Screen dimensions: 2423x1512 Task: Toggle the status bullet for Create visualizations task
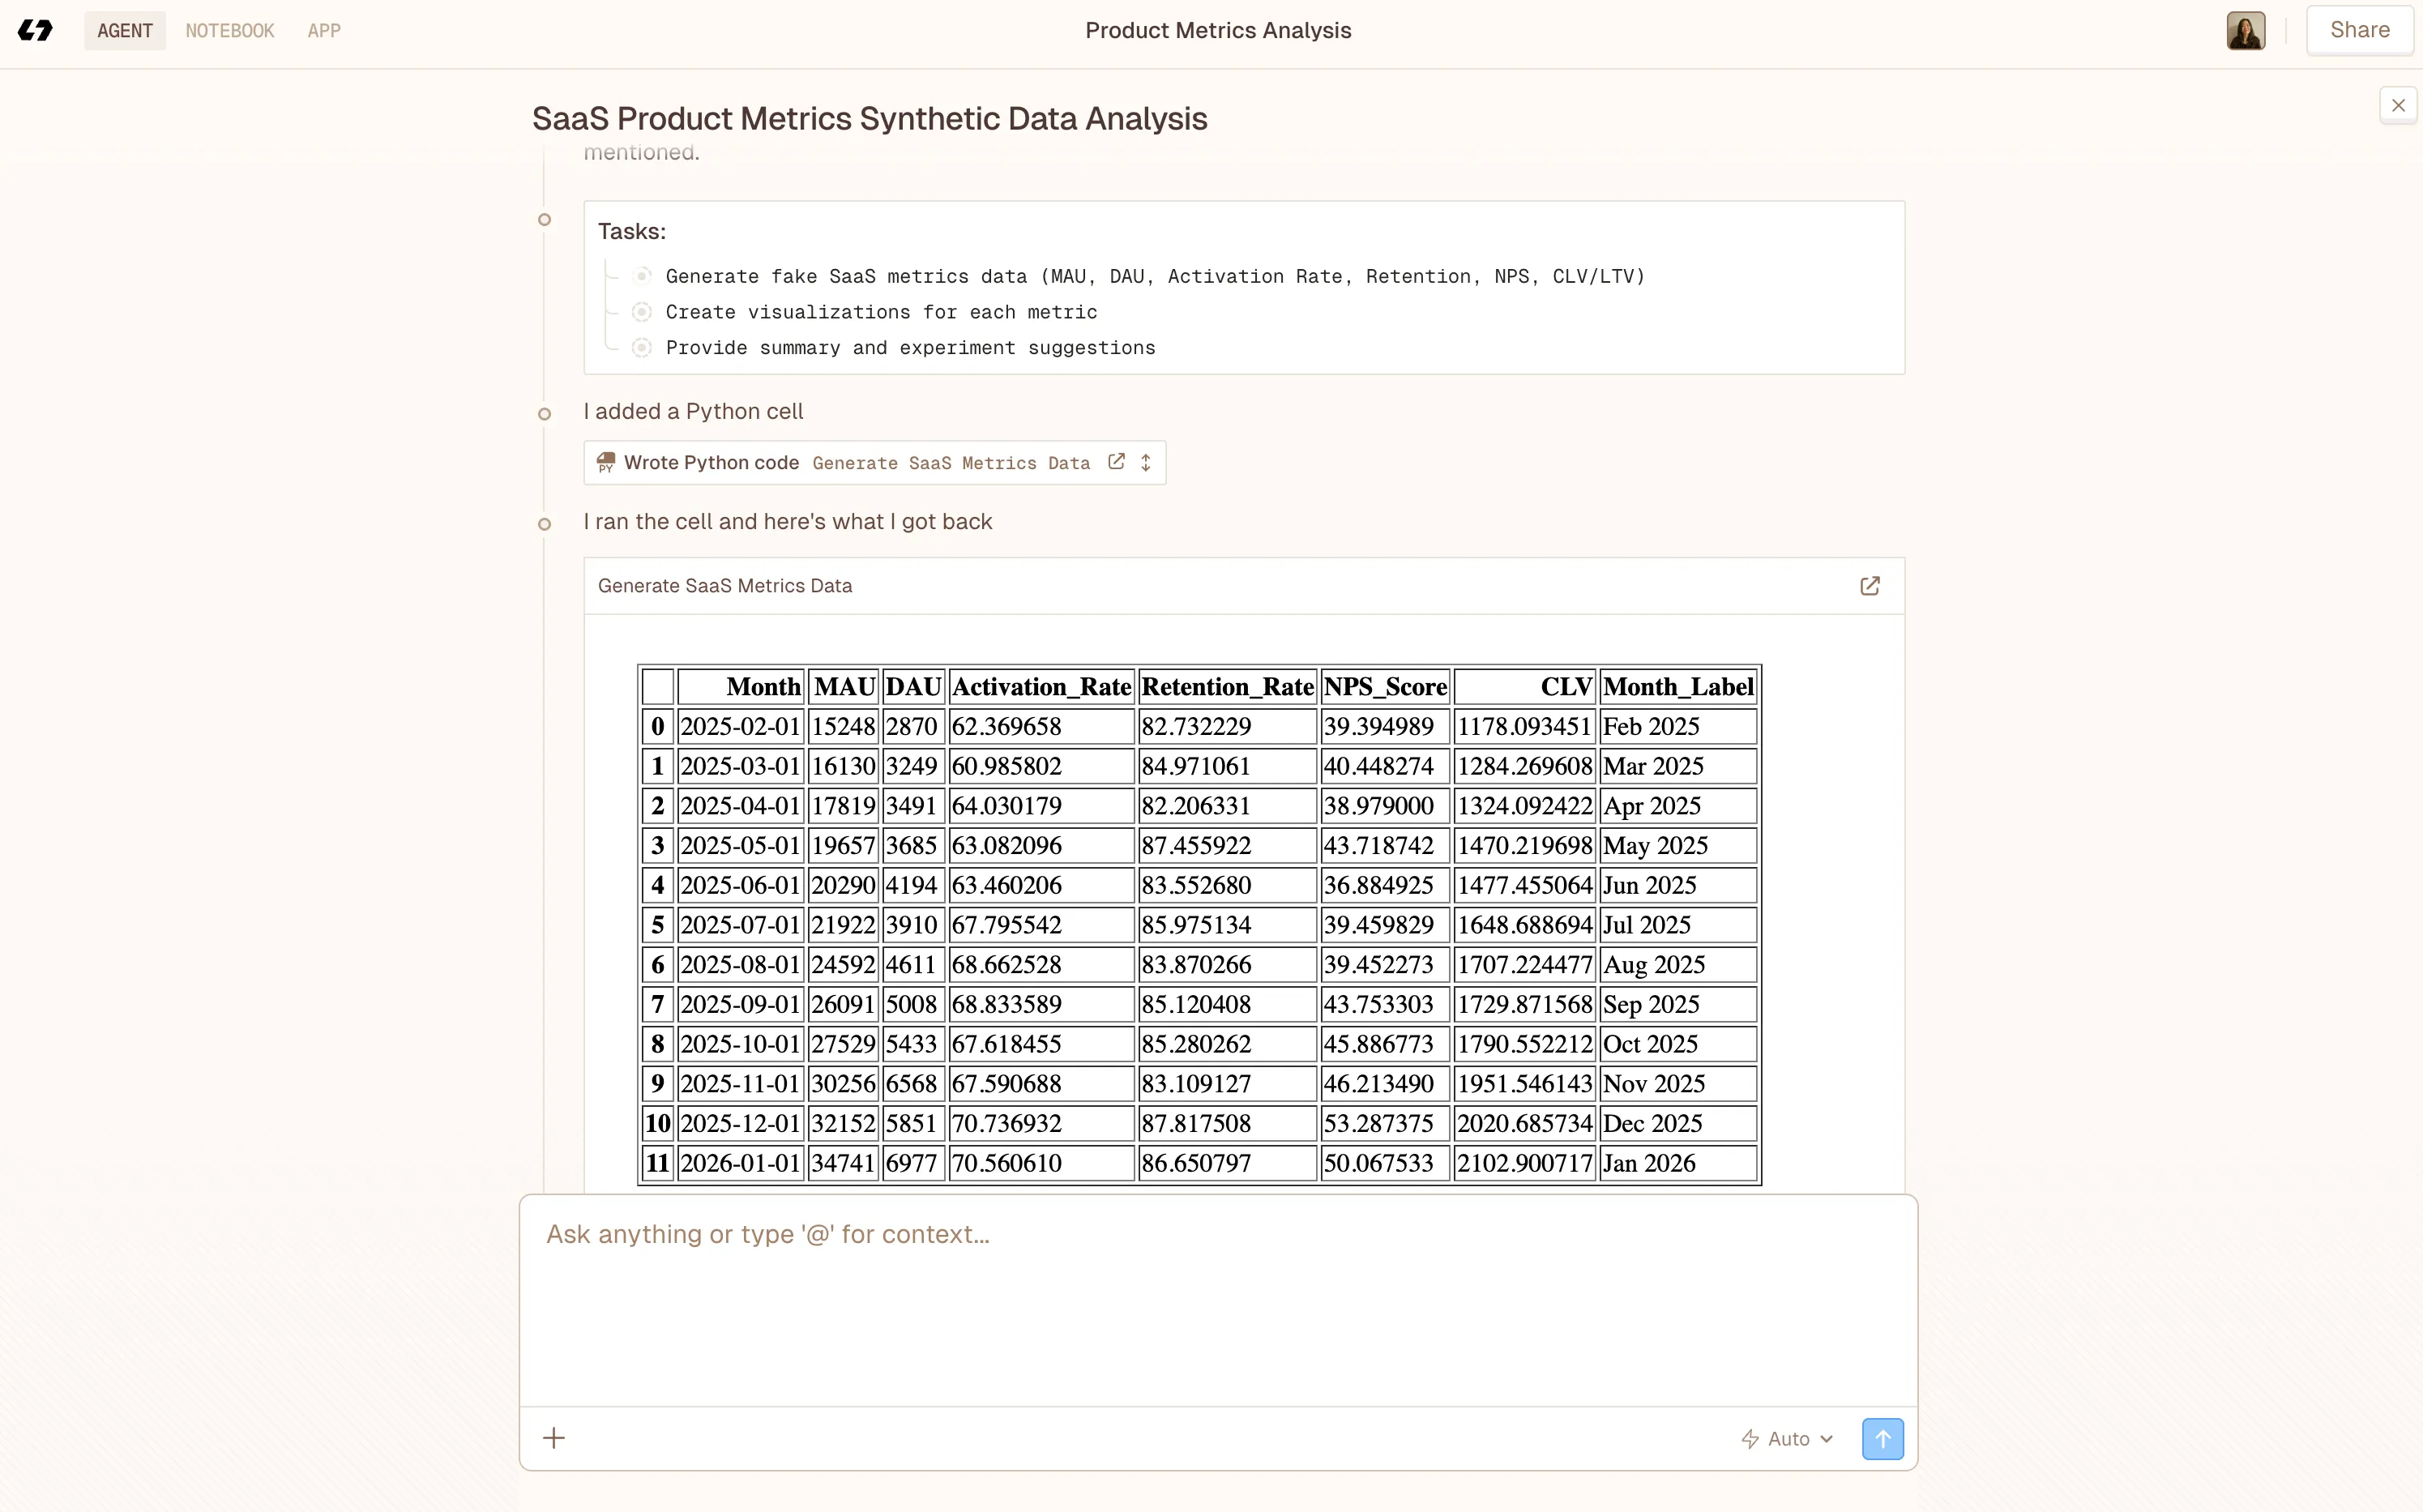pos(643,311)
